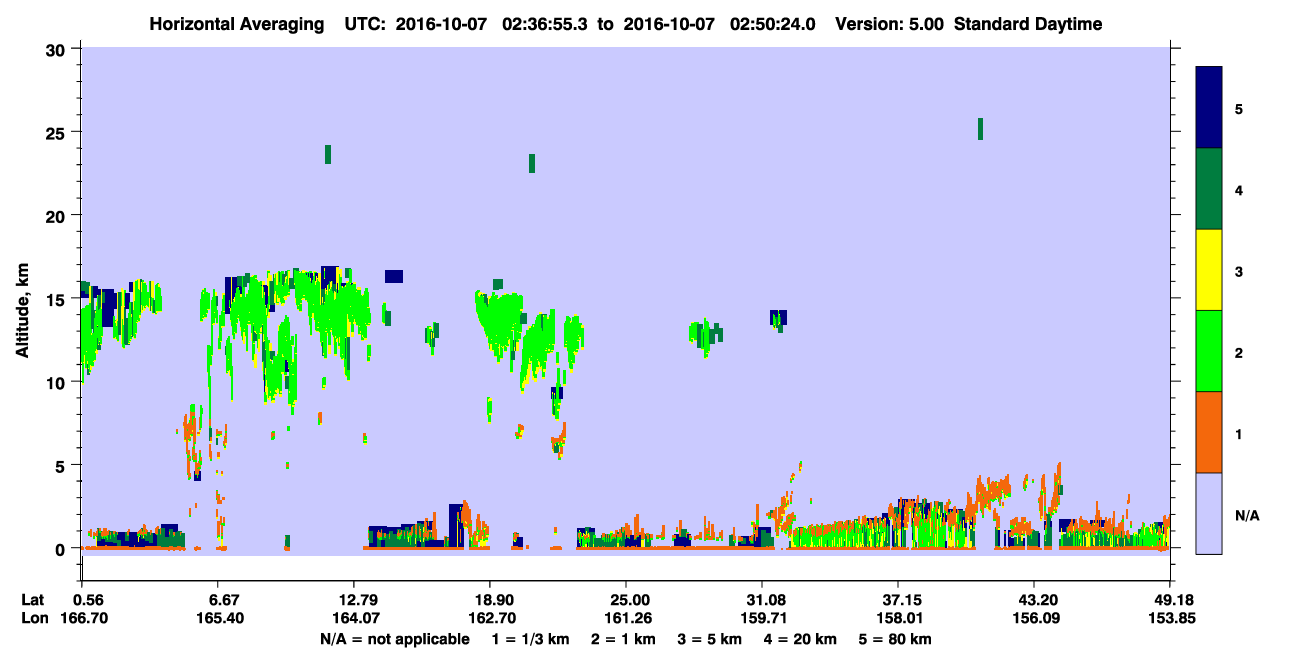Click longitude value 166.70
Screen dimensions: 1300x667
(82, 619)
